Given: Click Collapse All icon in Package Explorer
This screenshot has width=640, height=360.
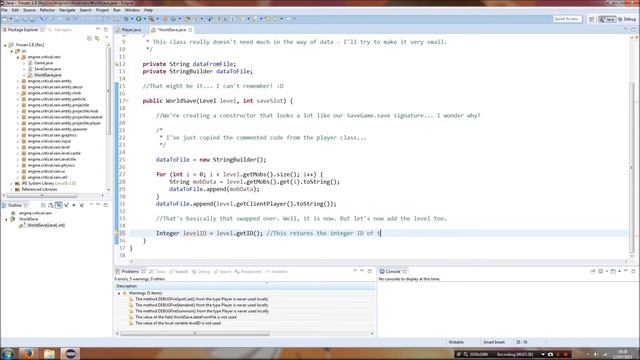Looking at the screenshot, I should pos(89,38).
